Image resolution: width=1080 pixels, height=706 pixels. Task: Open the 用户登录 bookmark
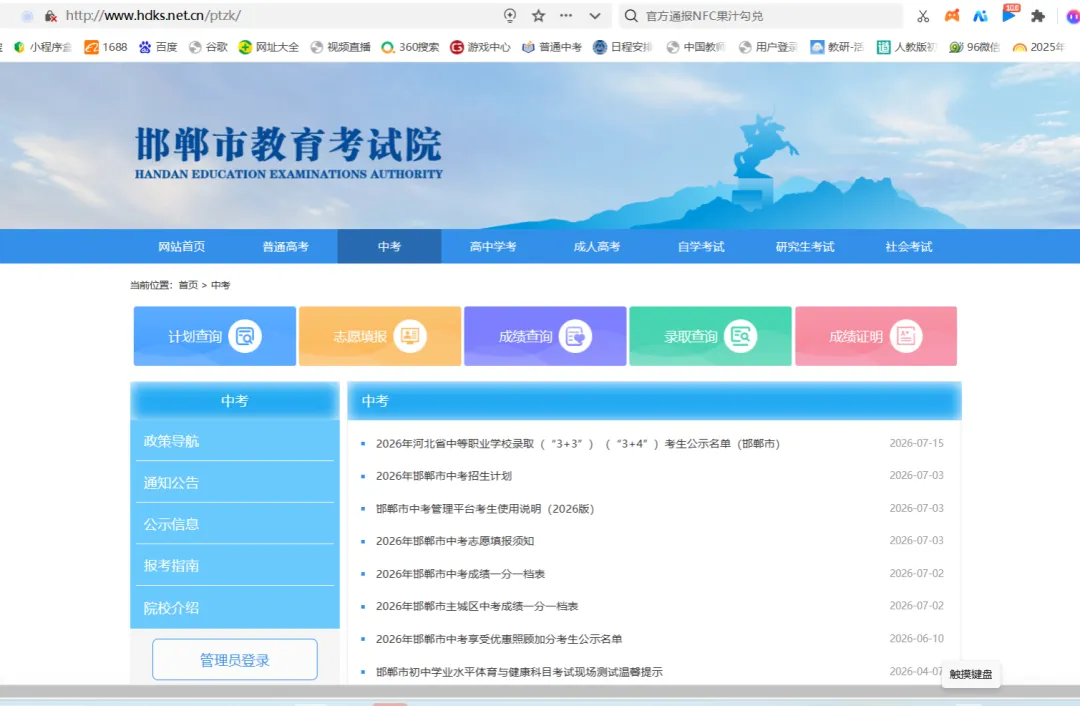[768, 47]
